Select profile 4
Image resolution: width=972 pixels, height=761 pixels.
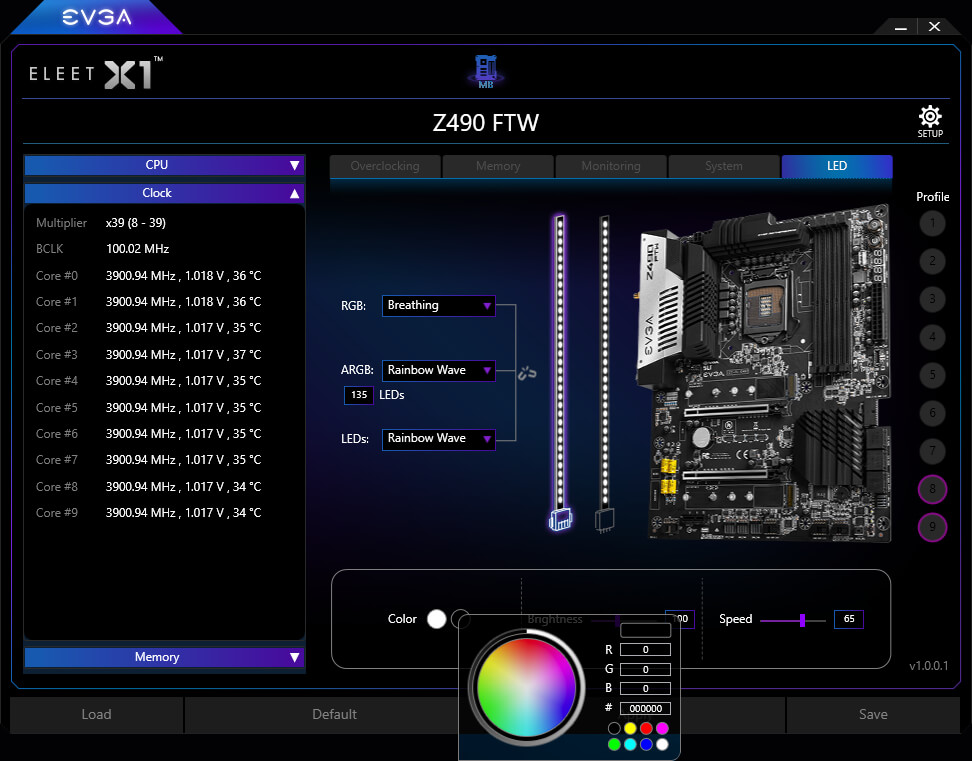[932, 337]
